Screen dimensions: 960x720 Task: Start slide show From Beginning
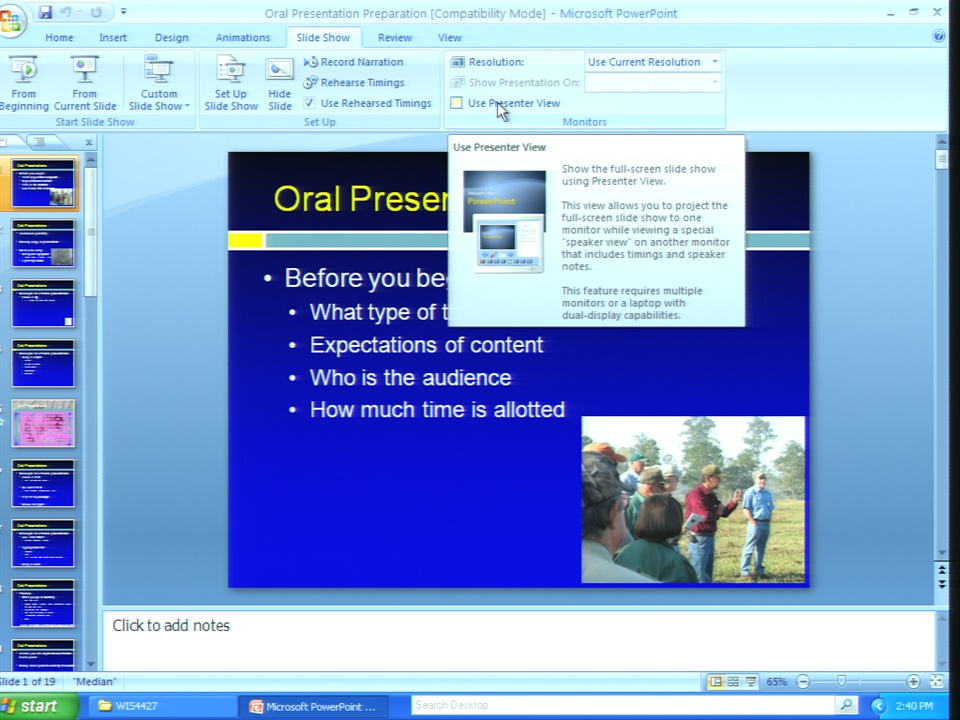pyautogui.click(x=23, y=83)
